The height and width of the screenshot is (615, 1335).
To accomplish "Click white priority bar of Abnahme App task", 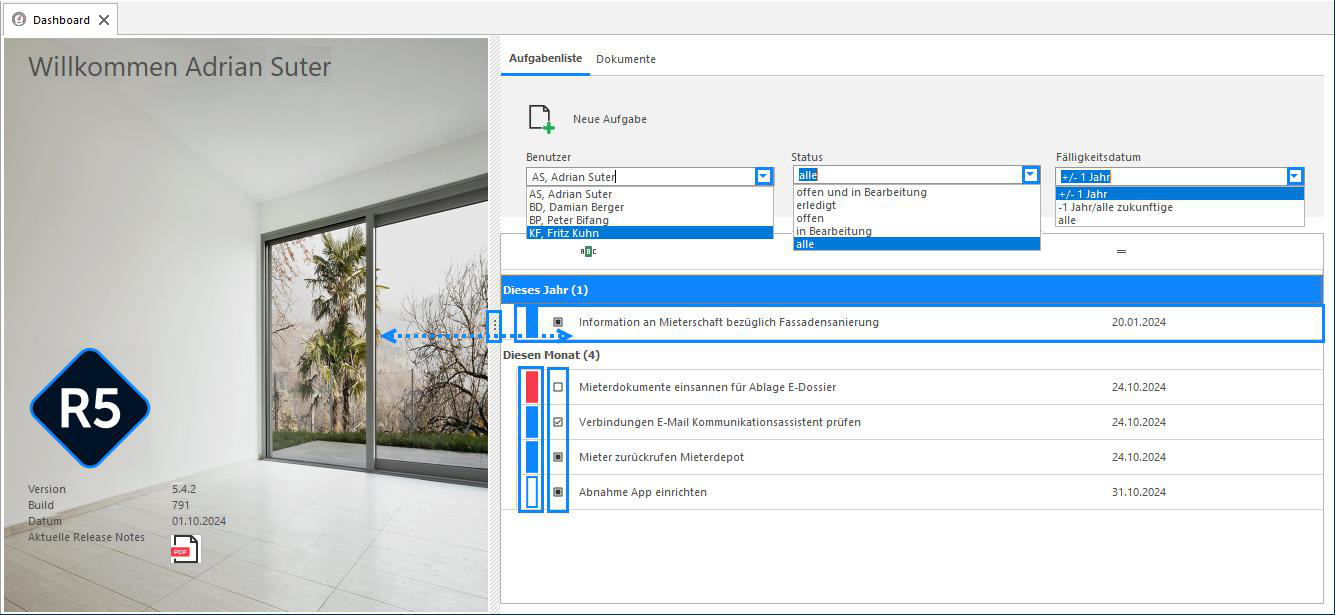I will [532, 492].
